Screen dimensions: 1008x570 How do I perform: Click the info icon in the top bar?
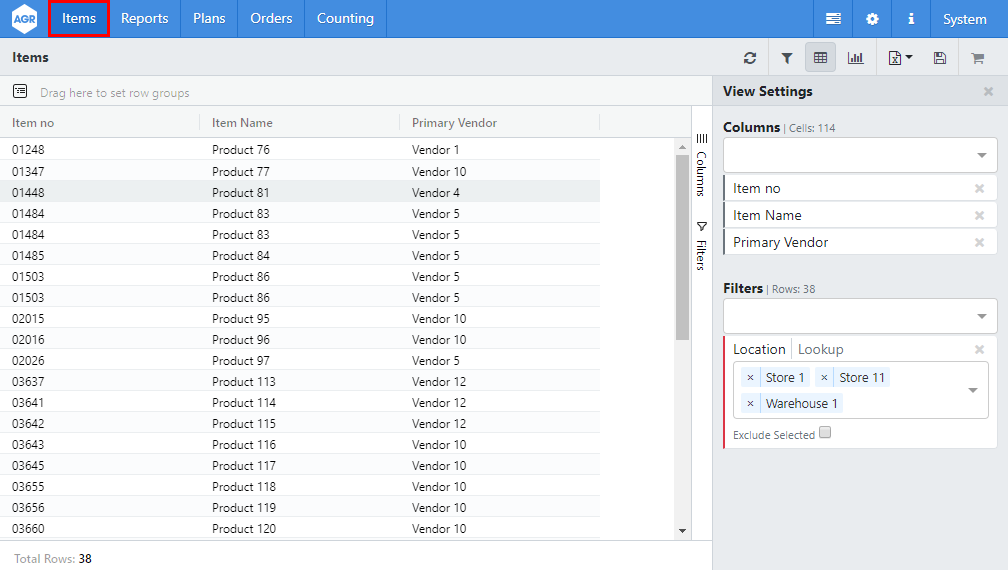[x=911, y=19]
